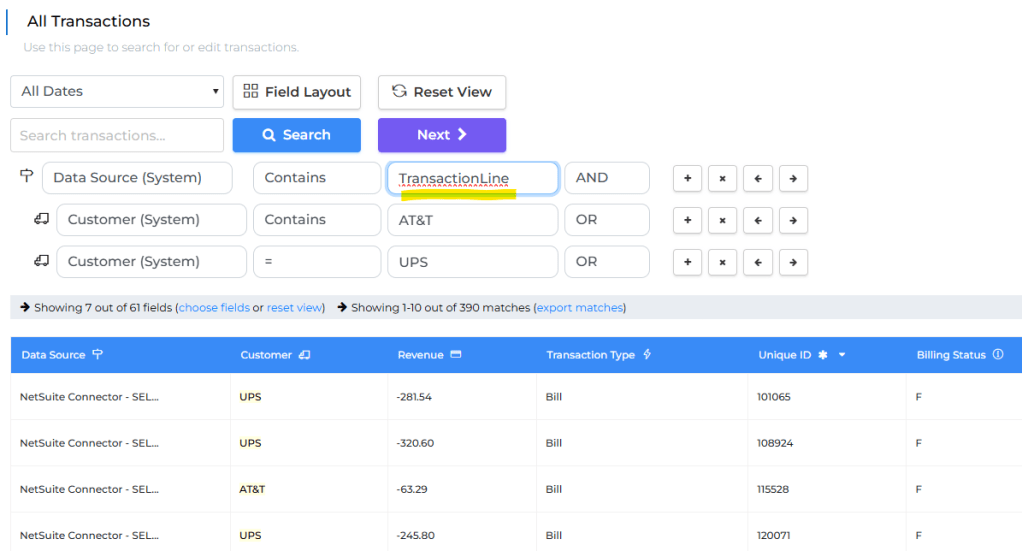This screenshot has height=551, width=1022.
Task: Delete the UPS filter row using x icon
Action: 722,262
